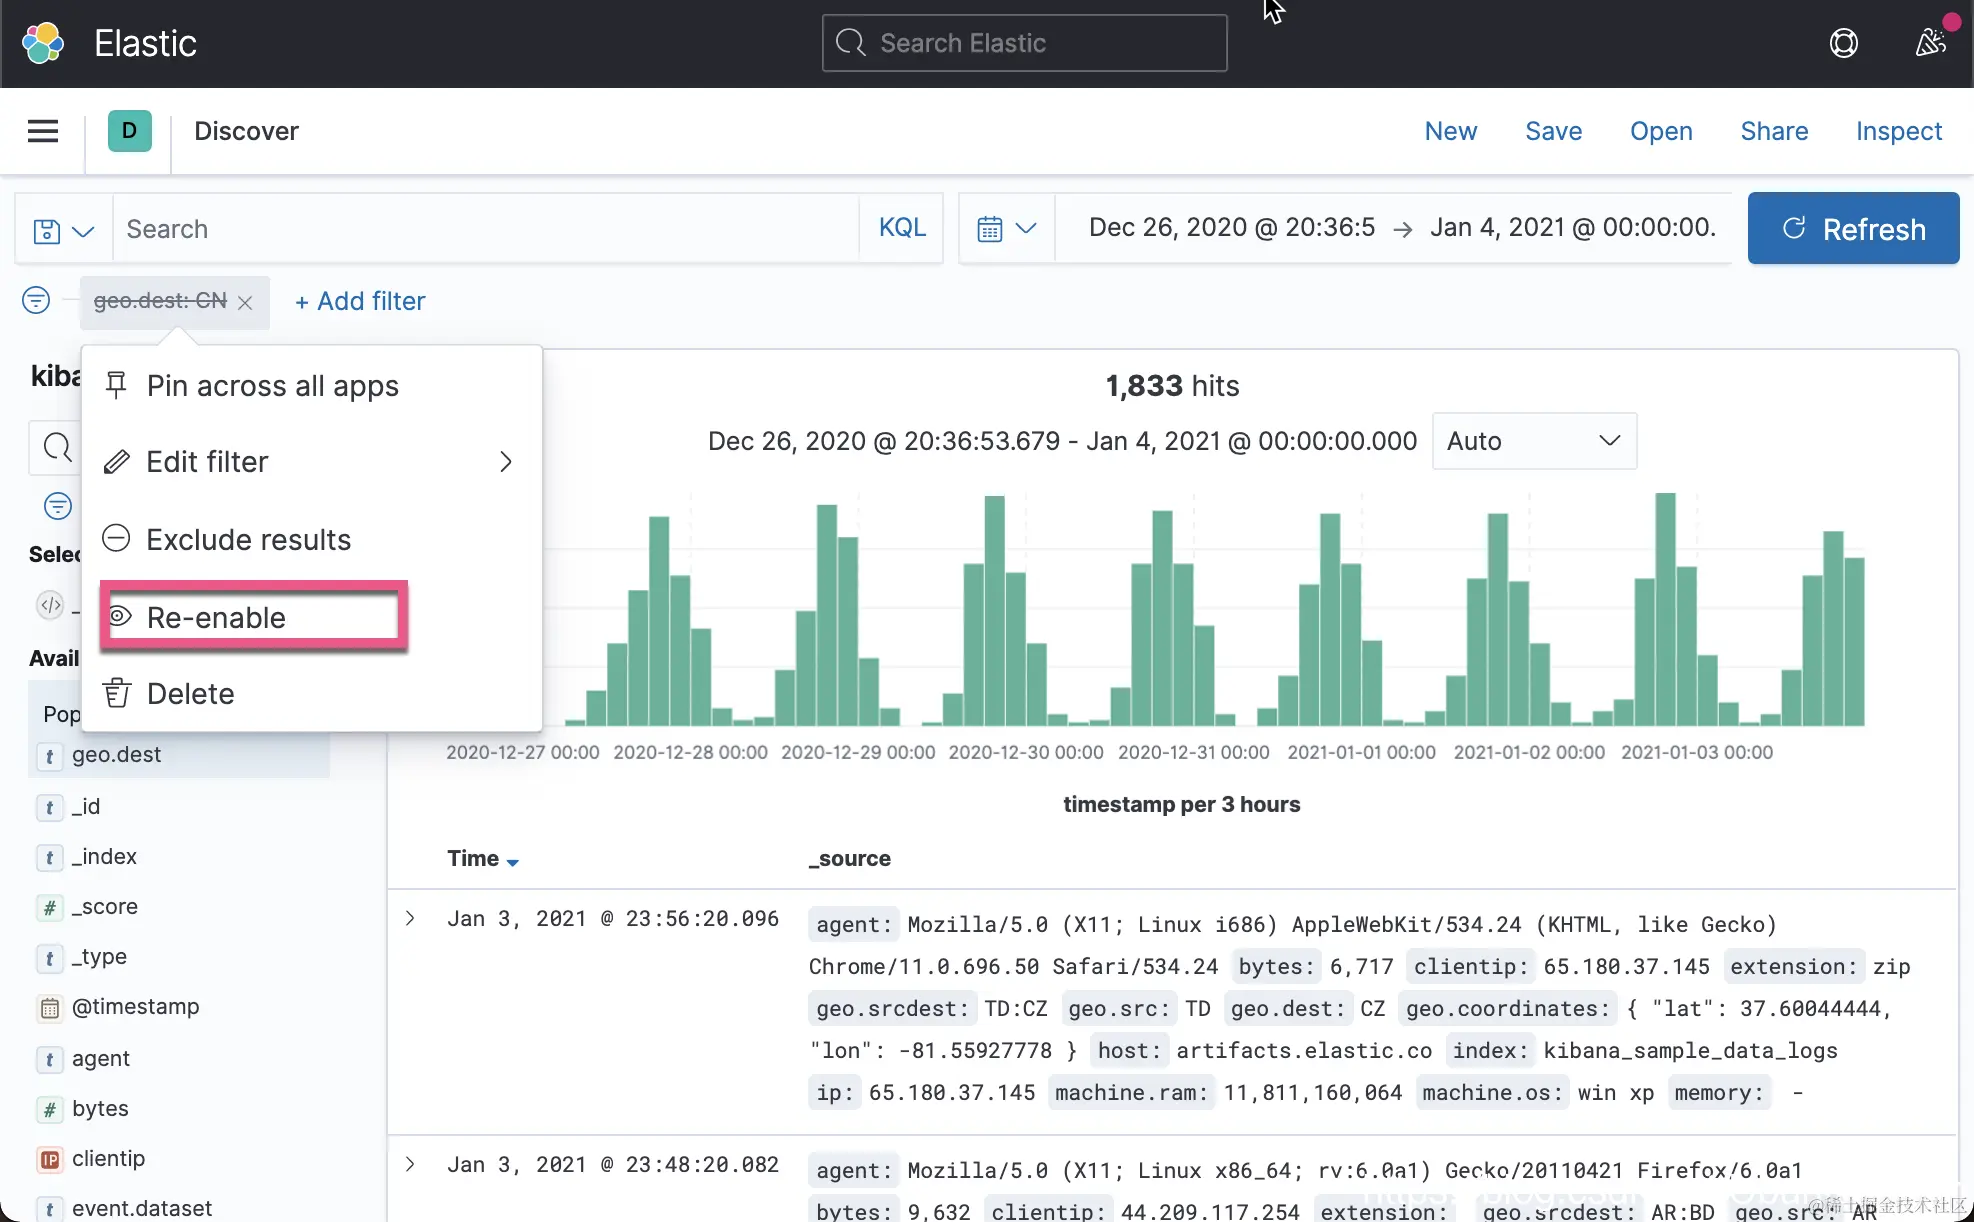Click the Add filter link
This screenshot has height=1222, width=1974.
click(360, 301)
